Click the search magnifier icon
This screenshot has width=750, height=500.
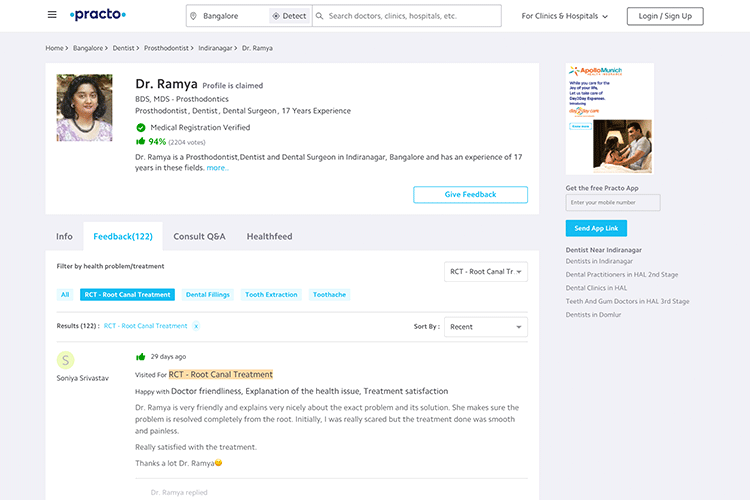tap(320, 16)
